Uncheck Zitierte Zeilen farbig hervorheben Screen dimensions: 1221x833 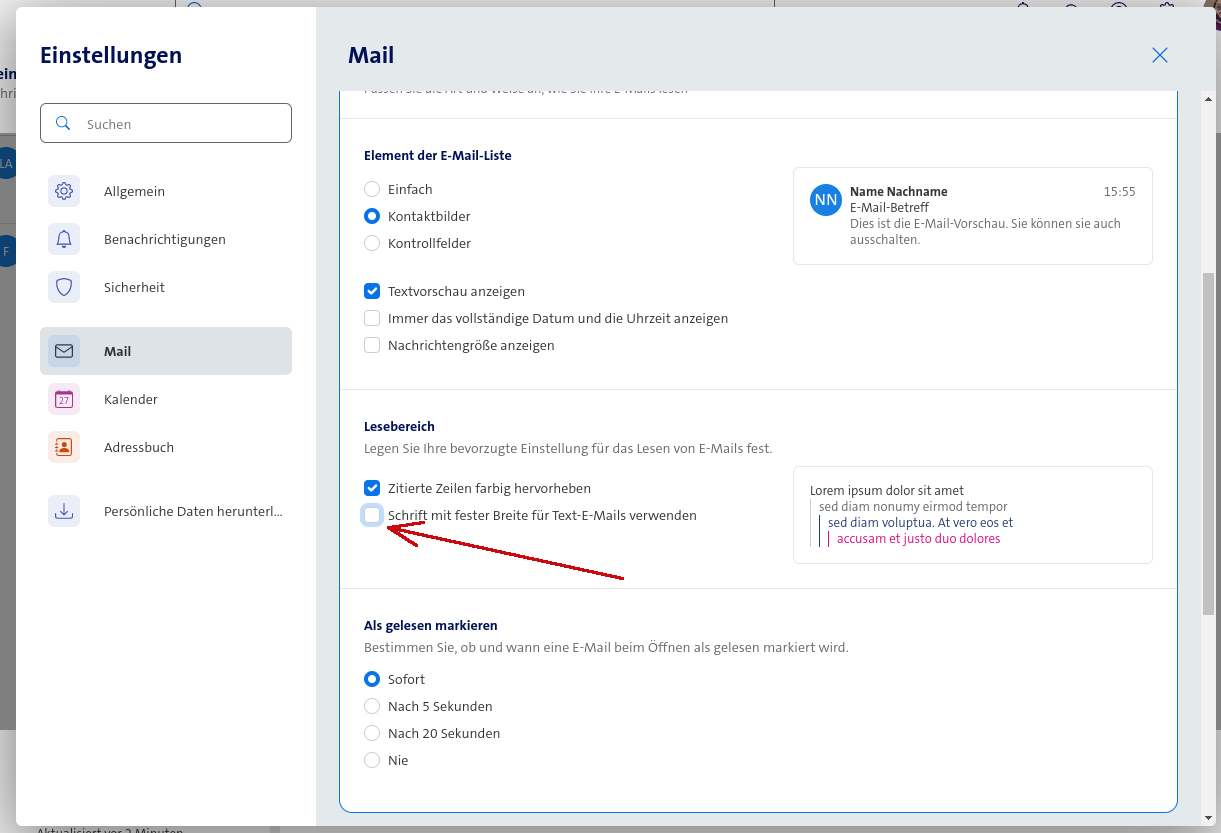[372, 488]
